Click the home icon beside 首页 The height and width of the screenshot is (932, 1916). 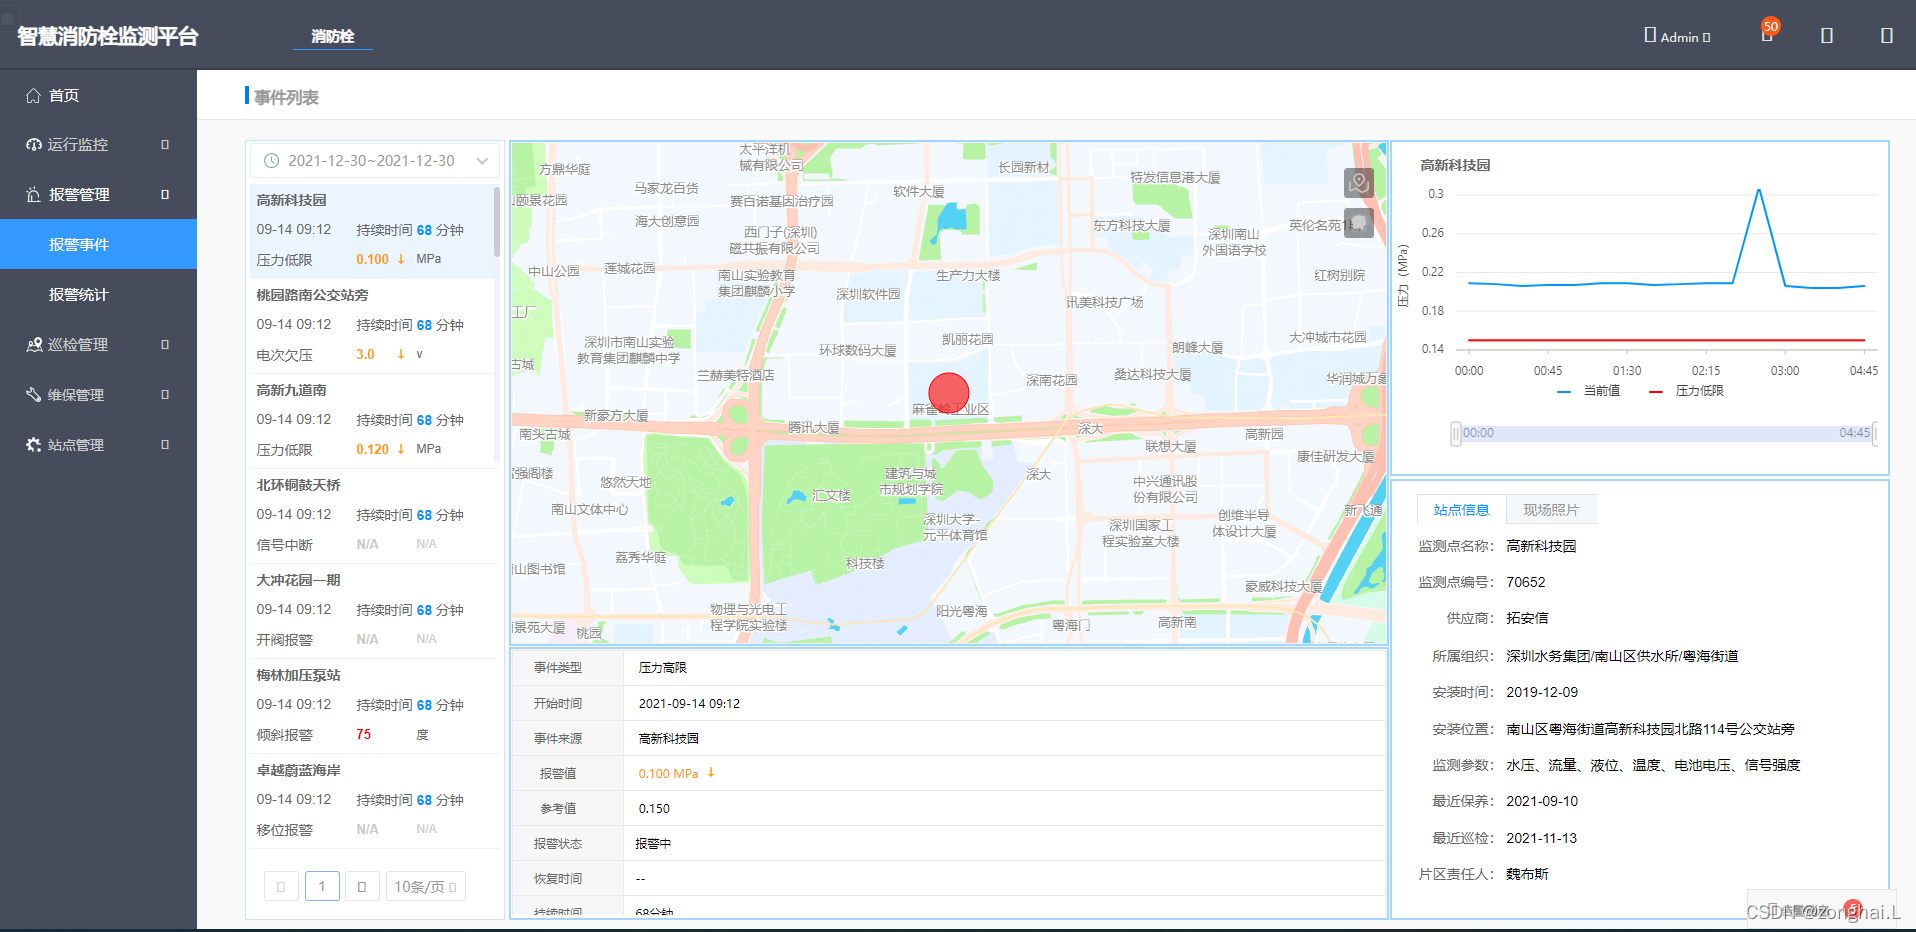[33, 95]
